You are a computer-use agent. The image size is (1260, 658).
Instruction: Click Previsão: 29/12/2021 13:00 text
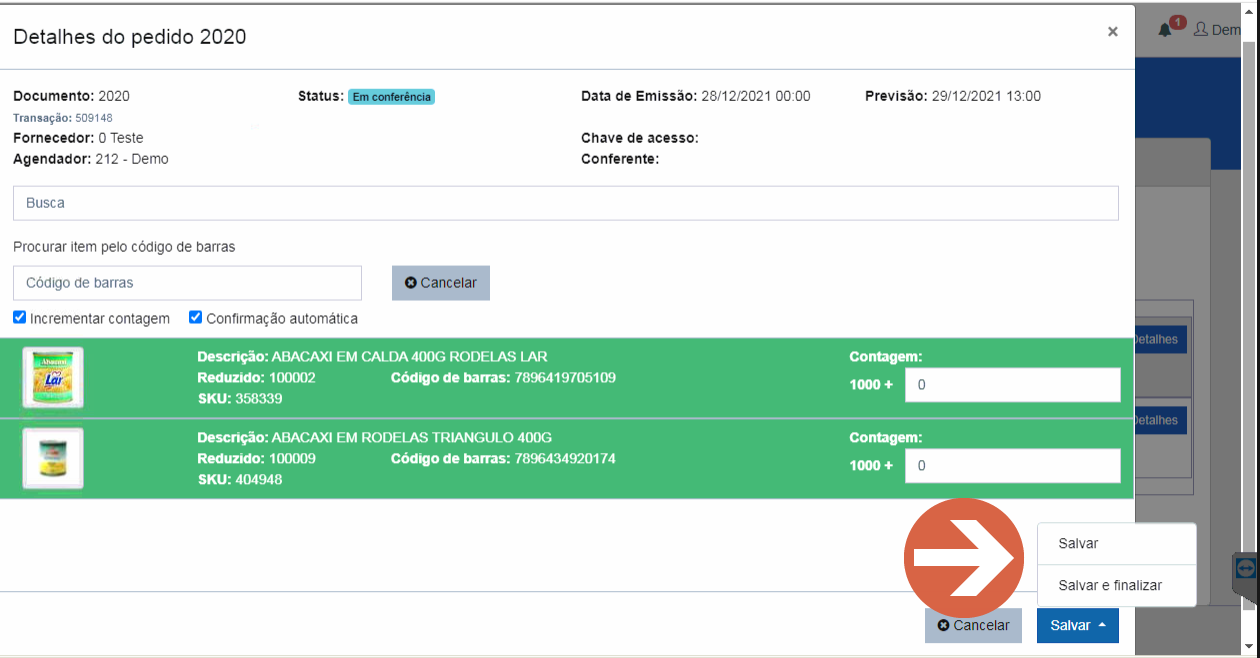[x=953, y=97]
